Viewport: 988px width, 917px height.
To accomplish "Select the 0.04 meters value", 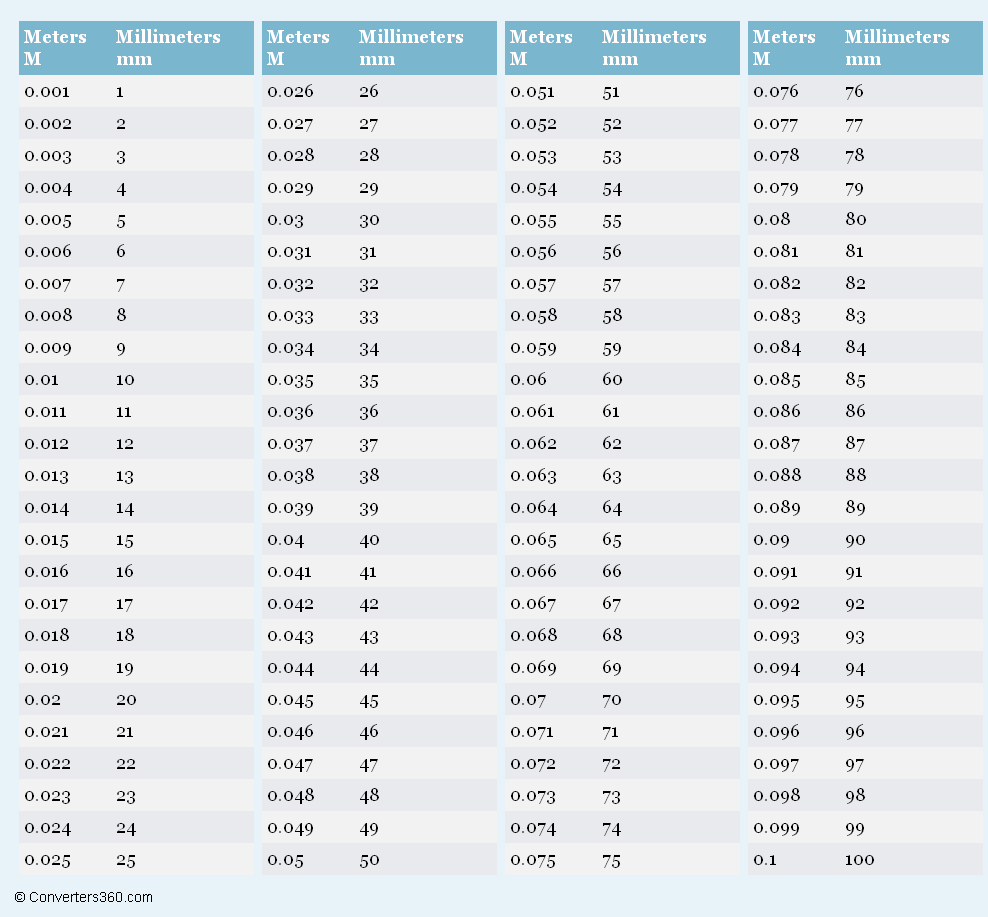I will pos(286,540).
